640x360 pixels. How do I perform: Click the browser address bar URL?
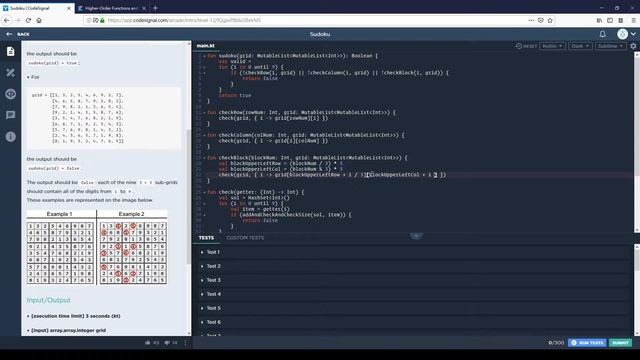[184, 20]
